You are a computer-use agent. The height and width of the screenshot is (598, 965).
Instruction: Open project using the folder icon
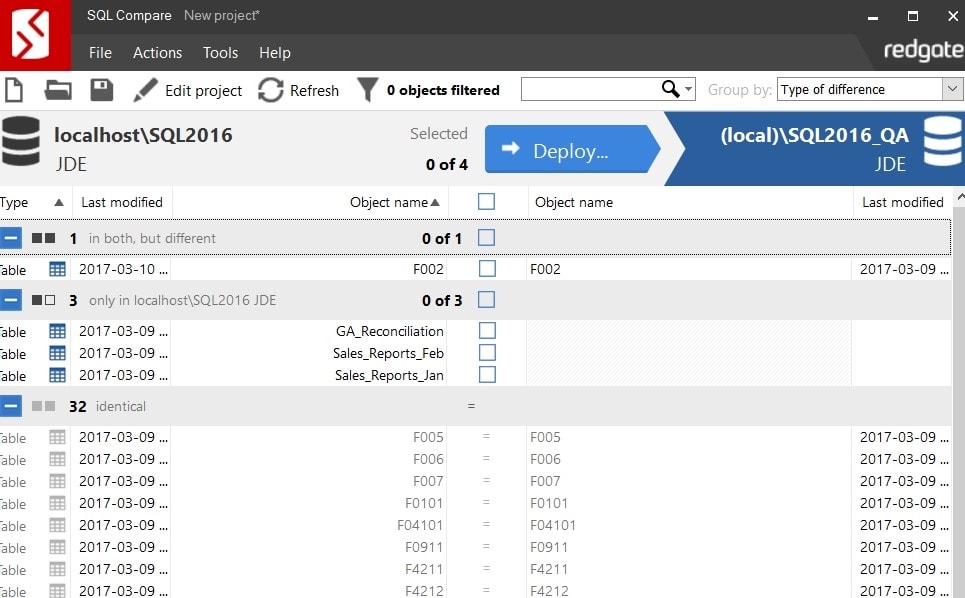coord(58,90)
